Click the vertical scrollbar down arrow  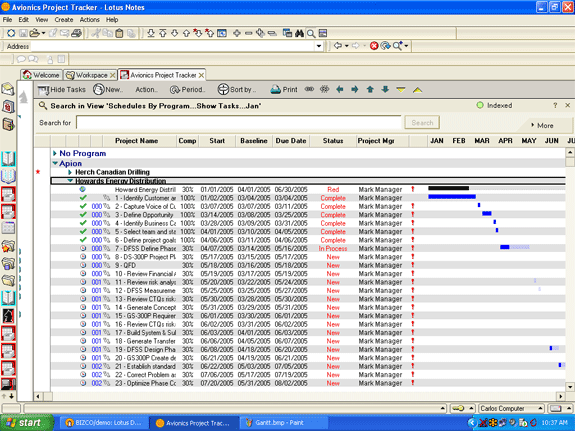point(569,387)
